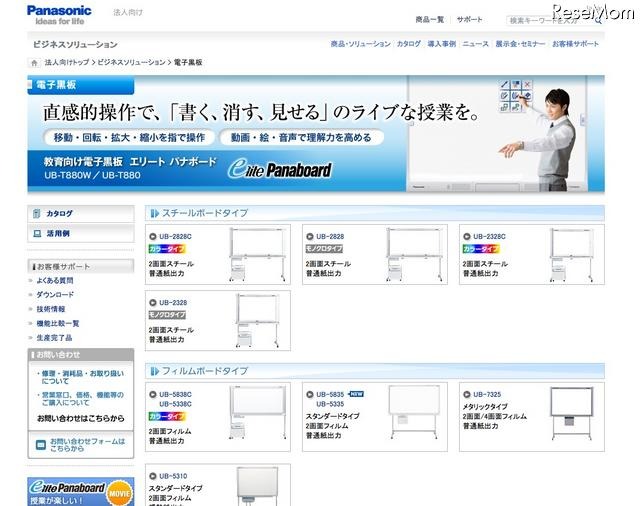Open よくある質問 support link

55,280
